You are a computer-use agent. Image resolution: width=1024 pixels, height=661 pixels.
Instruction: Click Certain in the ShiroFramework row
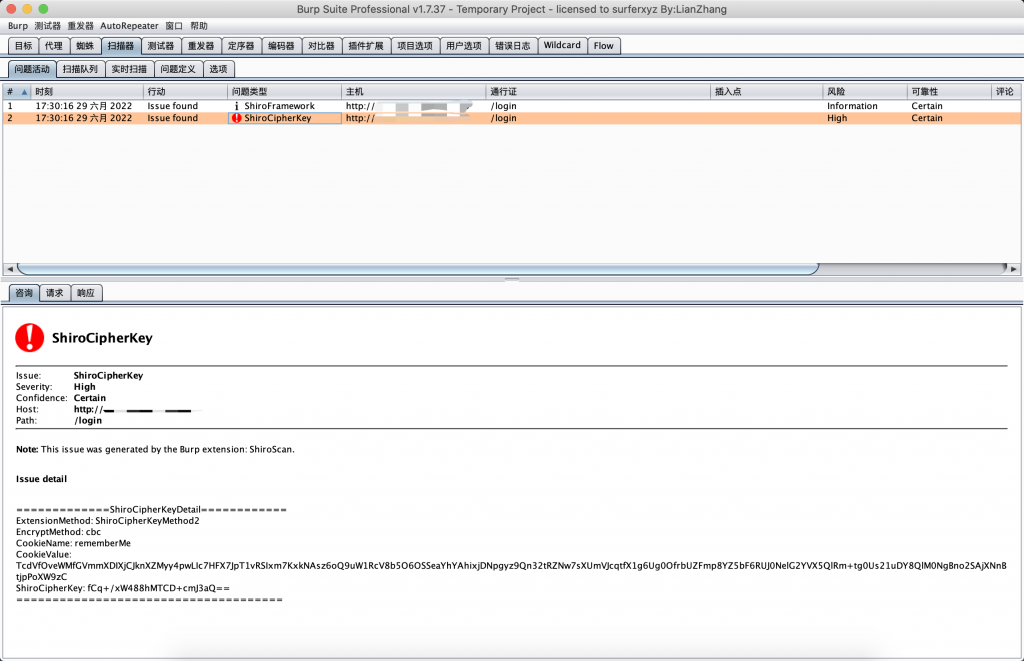tap(927, 106)
